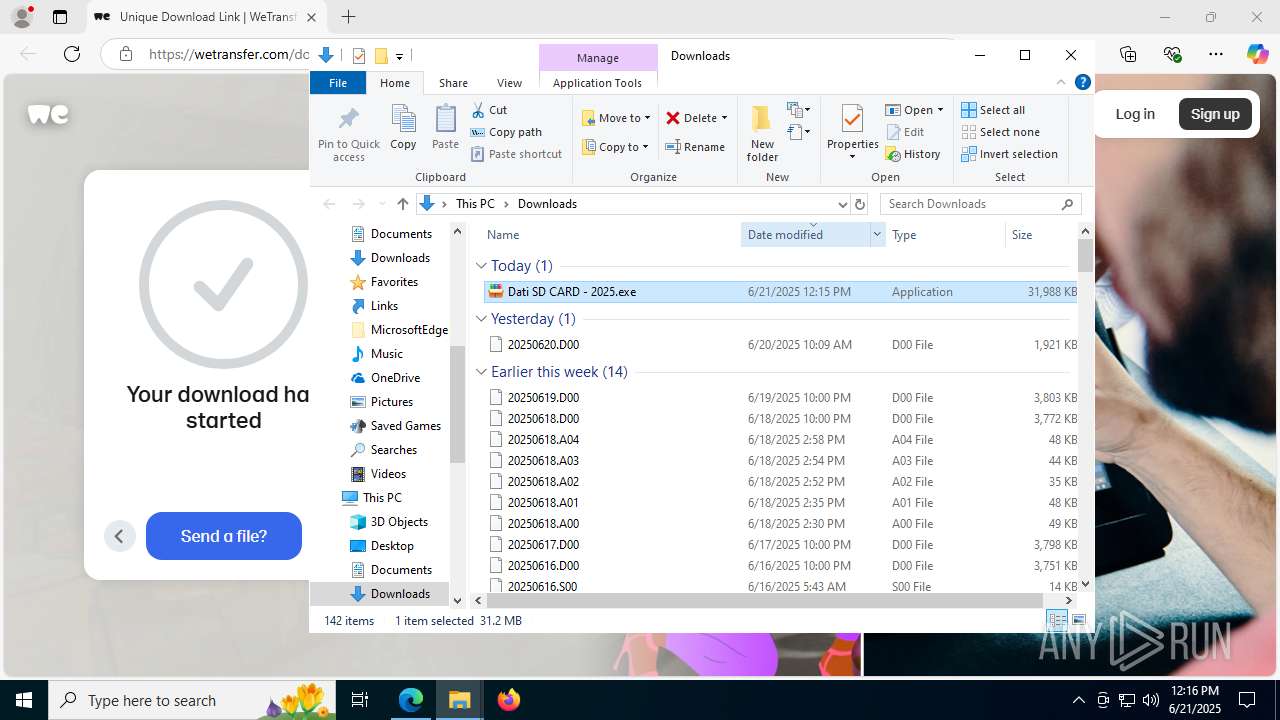Rename the selected file
The width and height of the screenshot is (1280, 720).
(695, 147)
